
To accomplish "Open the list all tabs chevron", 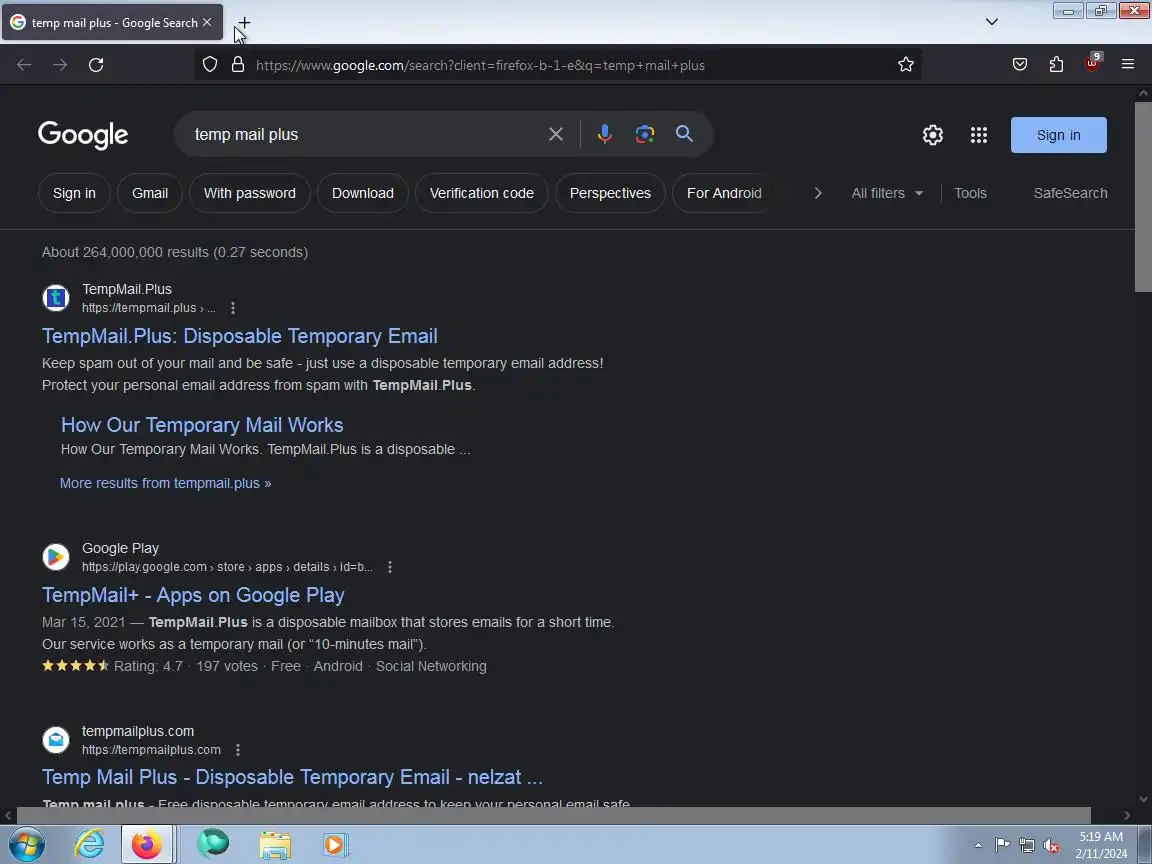I will 991,22.
